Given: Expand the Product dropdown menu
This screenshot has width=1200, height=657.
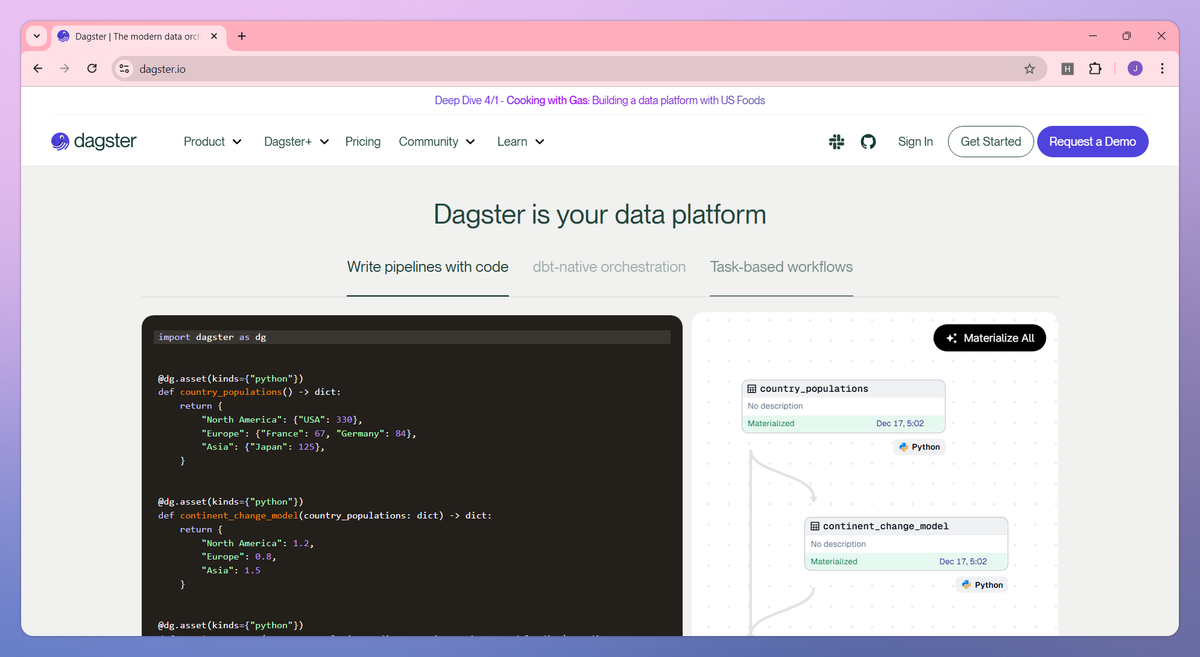Looking at the screenshot, I should 213,142.
